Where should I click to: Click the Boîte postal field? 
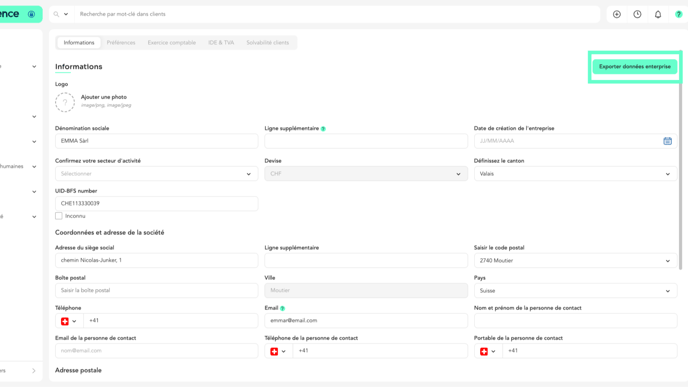(x=157, y=290)
